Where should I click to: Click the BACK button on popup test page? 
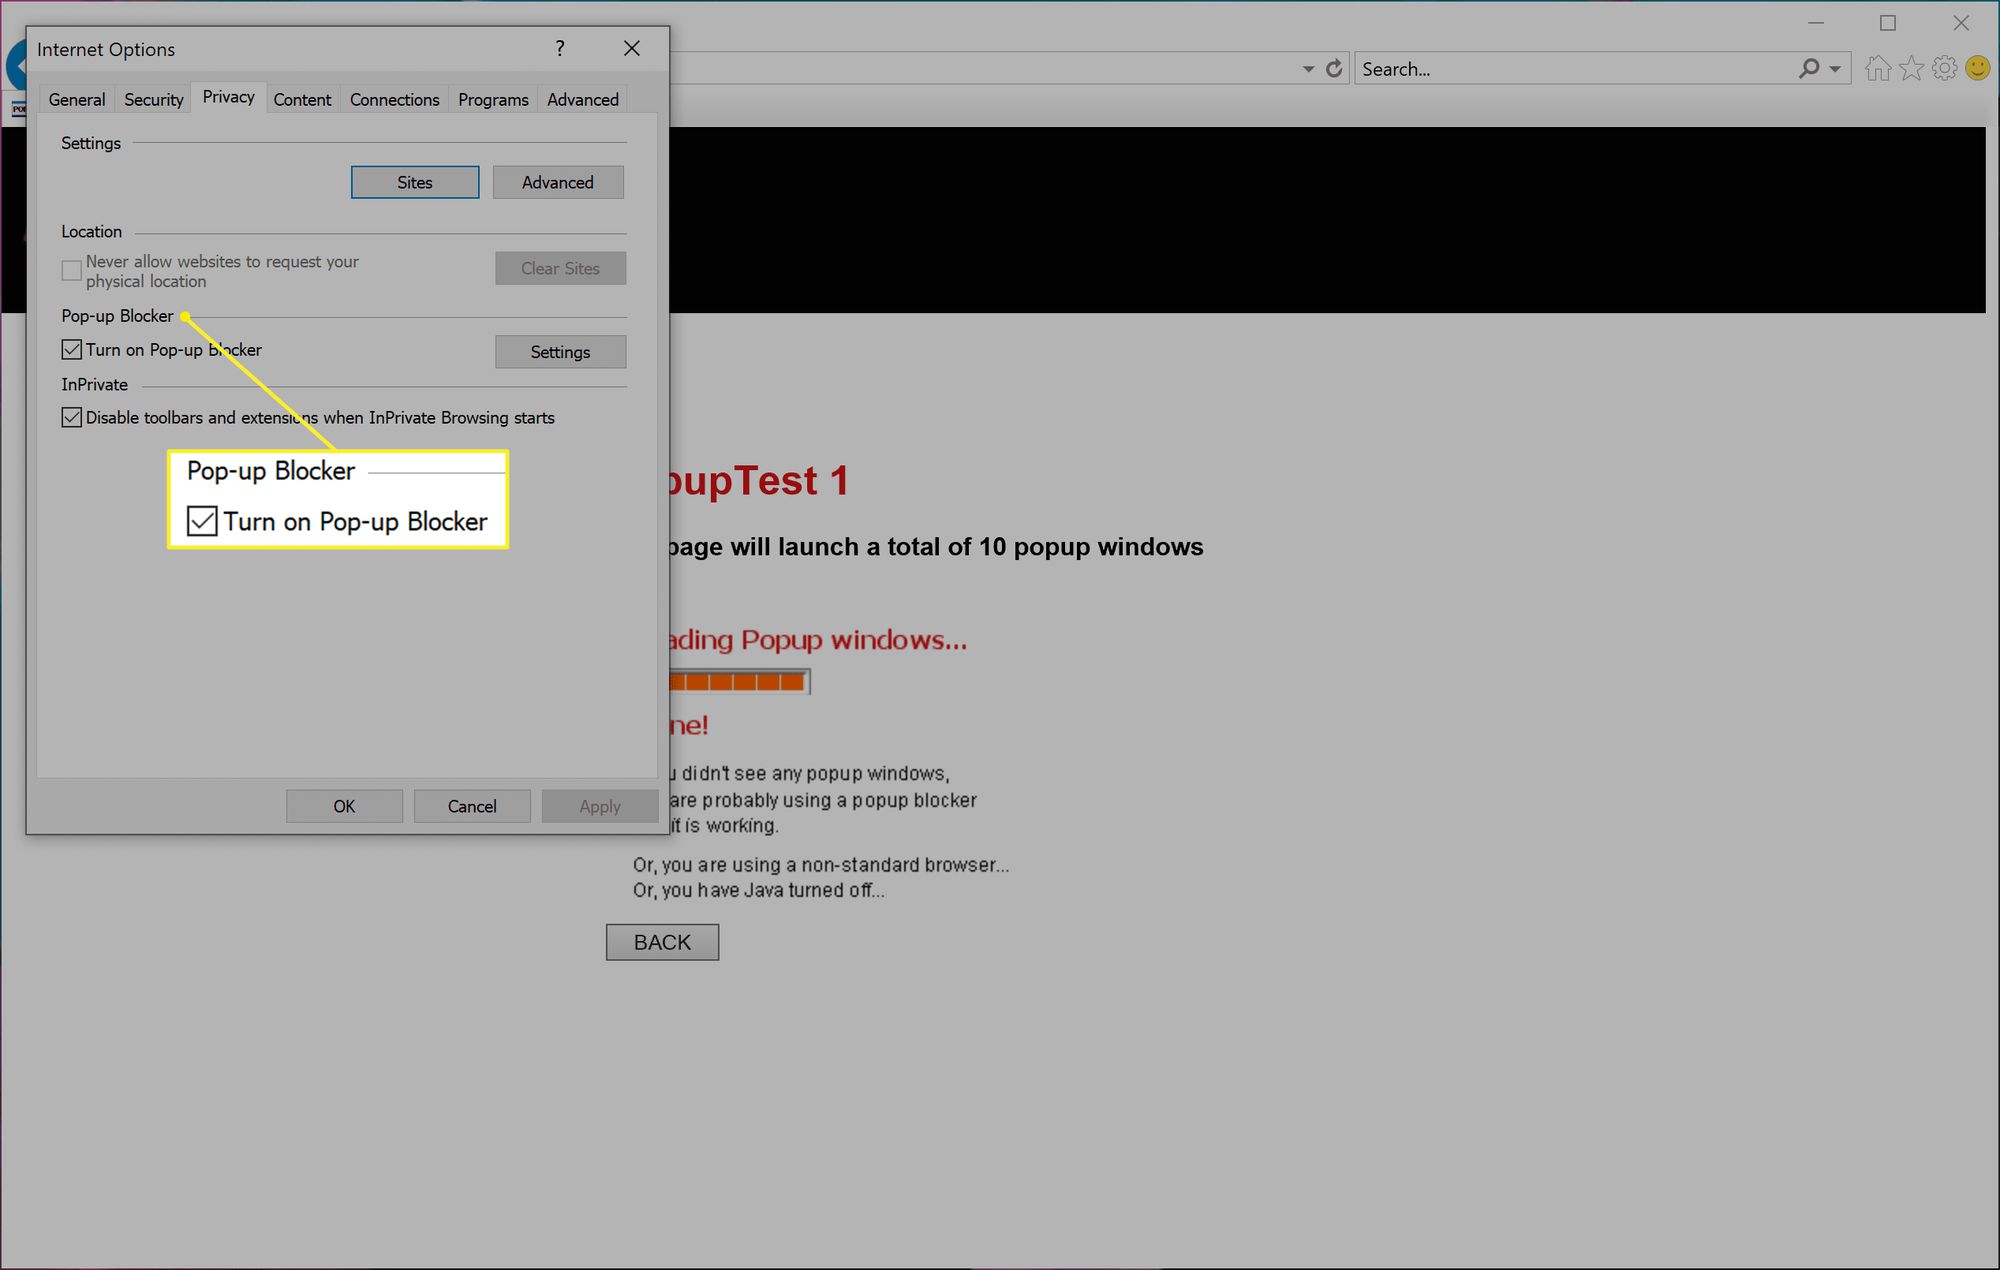click(x=662, y=942)
